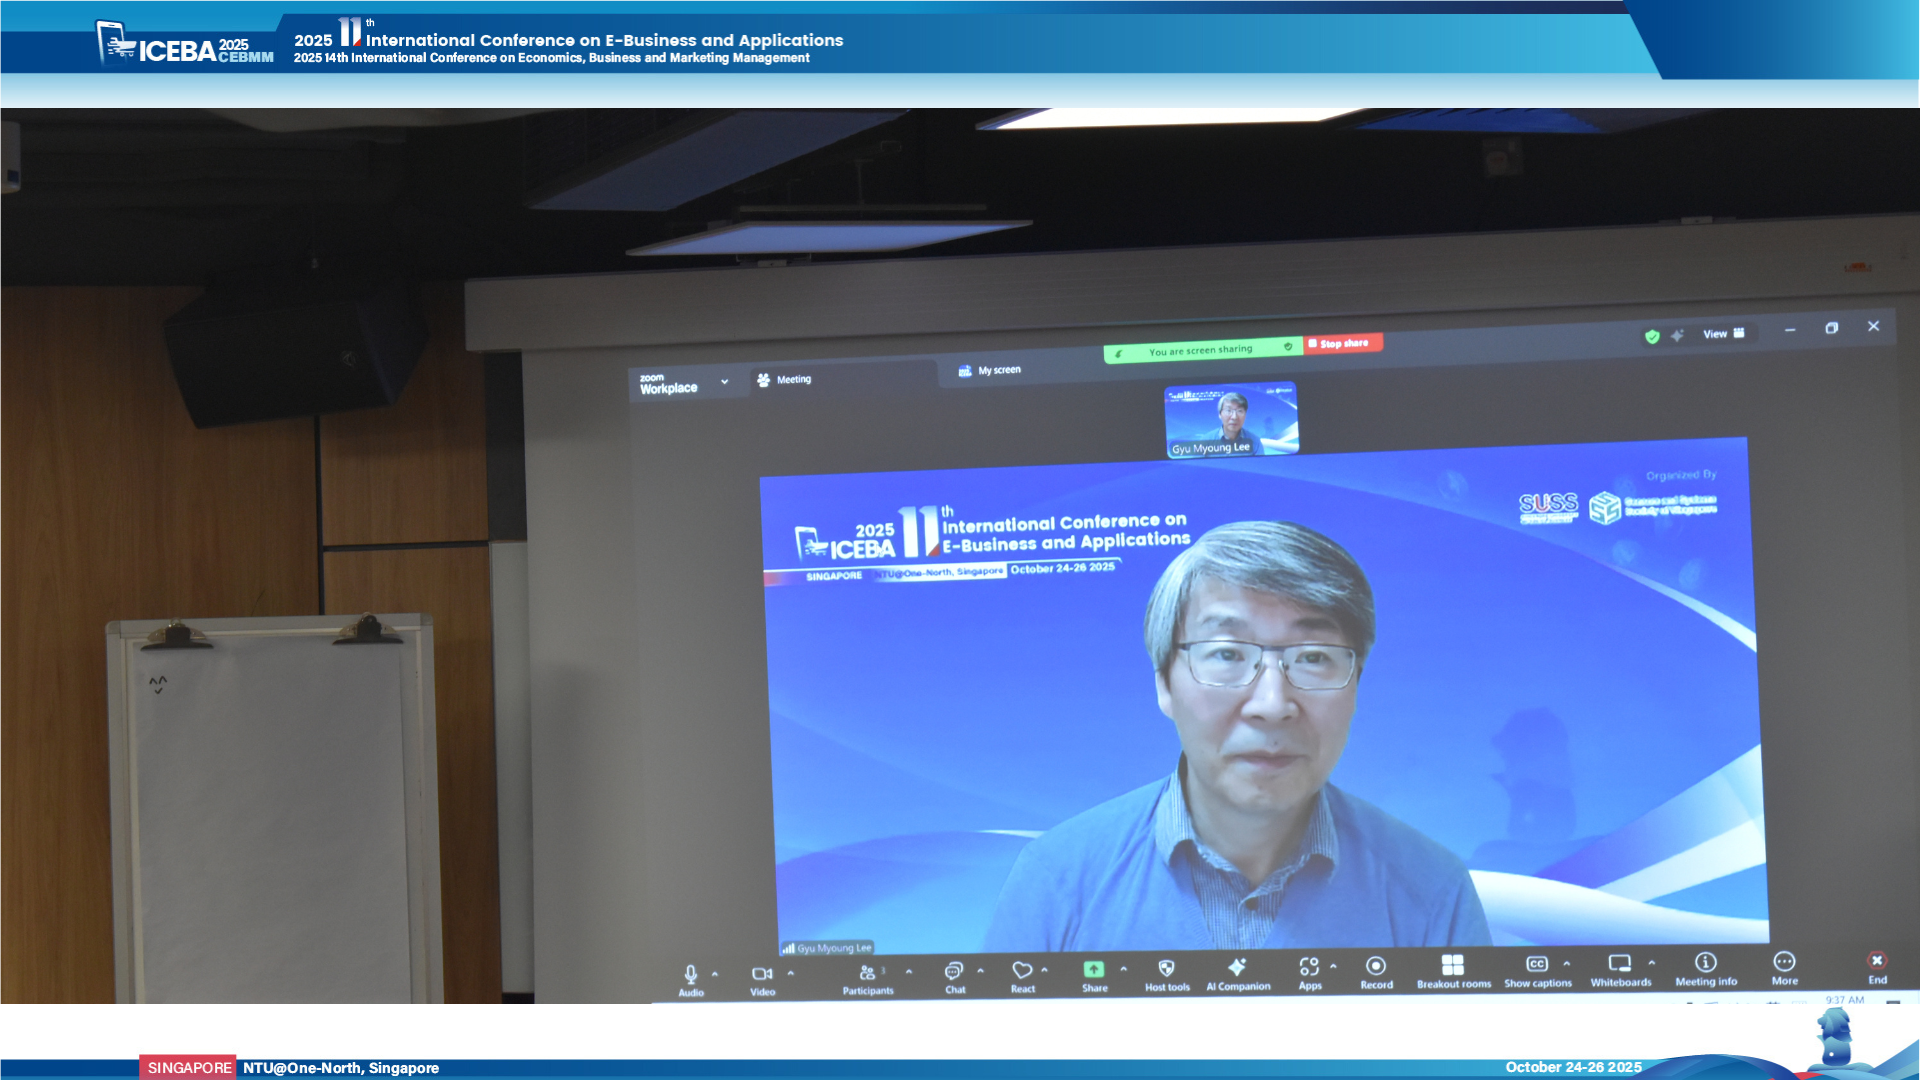Open the Apps panel
1920x1080 pixels.
pos(1309,967)
